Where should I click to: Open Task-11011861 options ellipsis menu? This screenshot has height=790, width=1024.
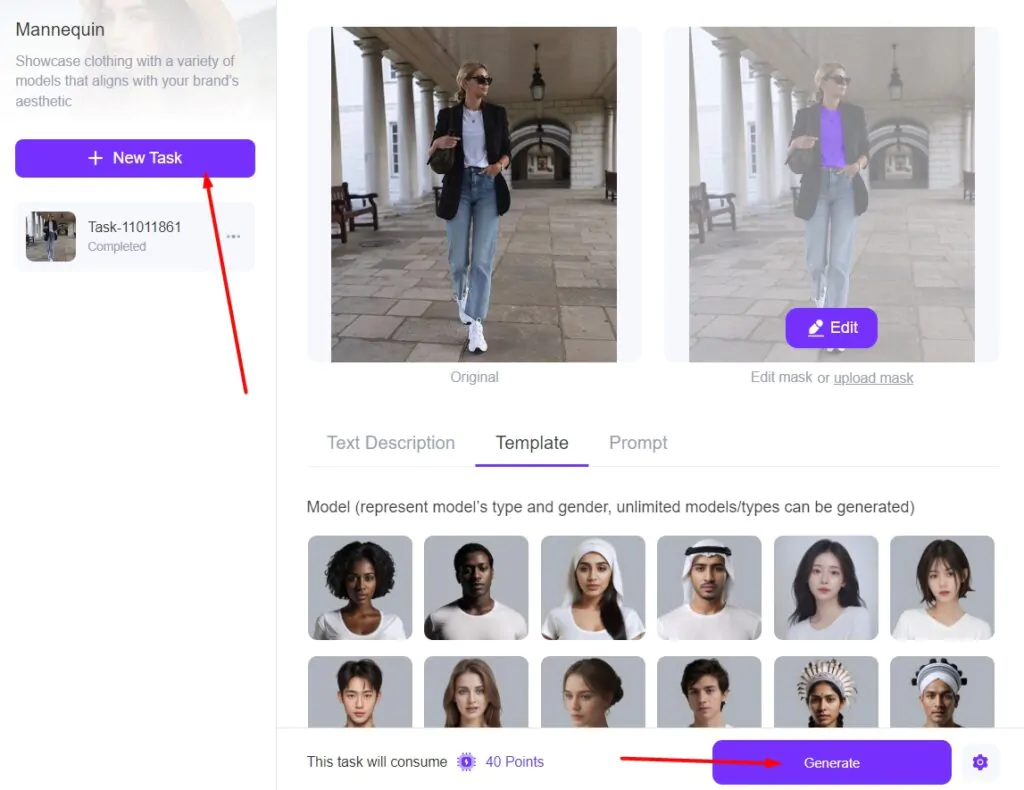233,236
